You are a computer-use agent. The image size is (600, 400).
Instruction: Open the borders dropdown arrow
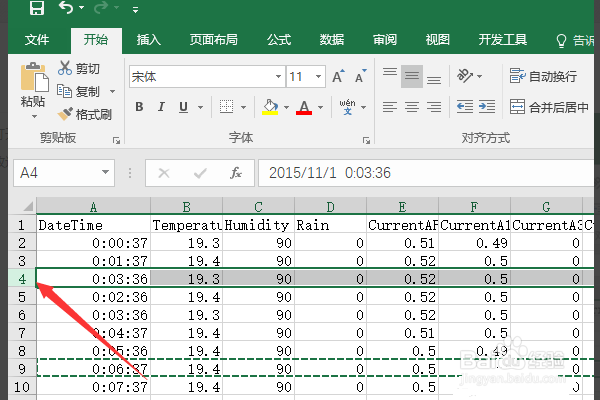[243, 107]
